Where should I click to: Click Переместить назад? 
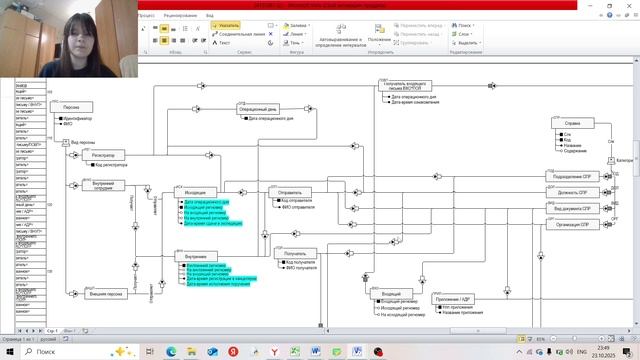(x=417, y=34)
